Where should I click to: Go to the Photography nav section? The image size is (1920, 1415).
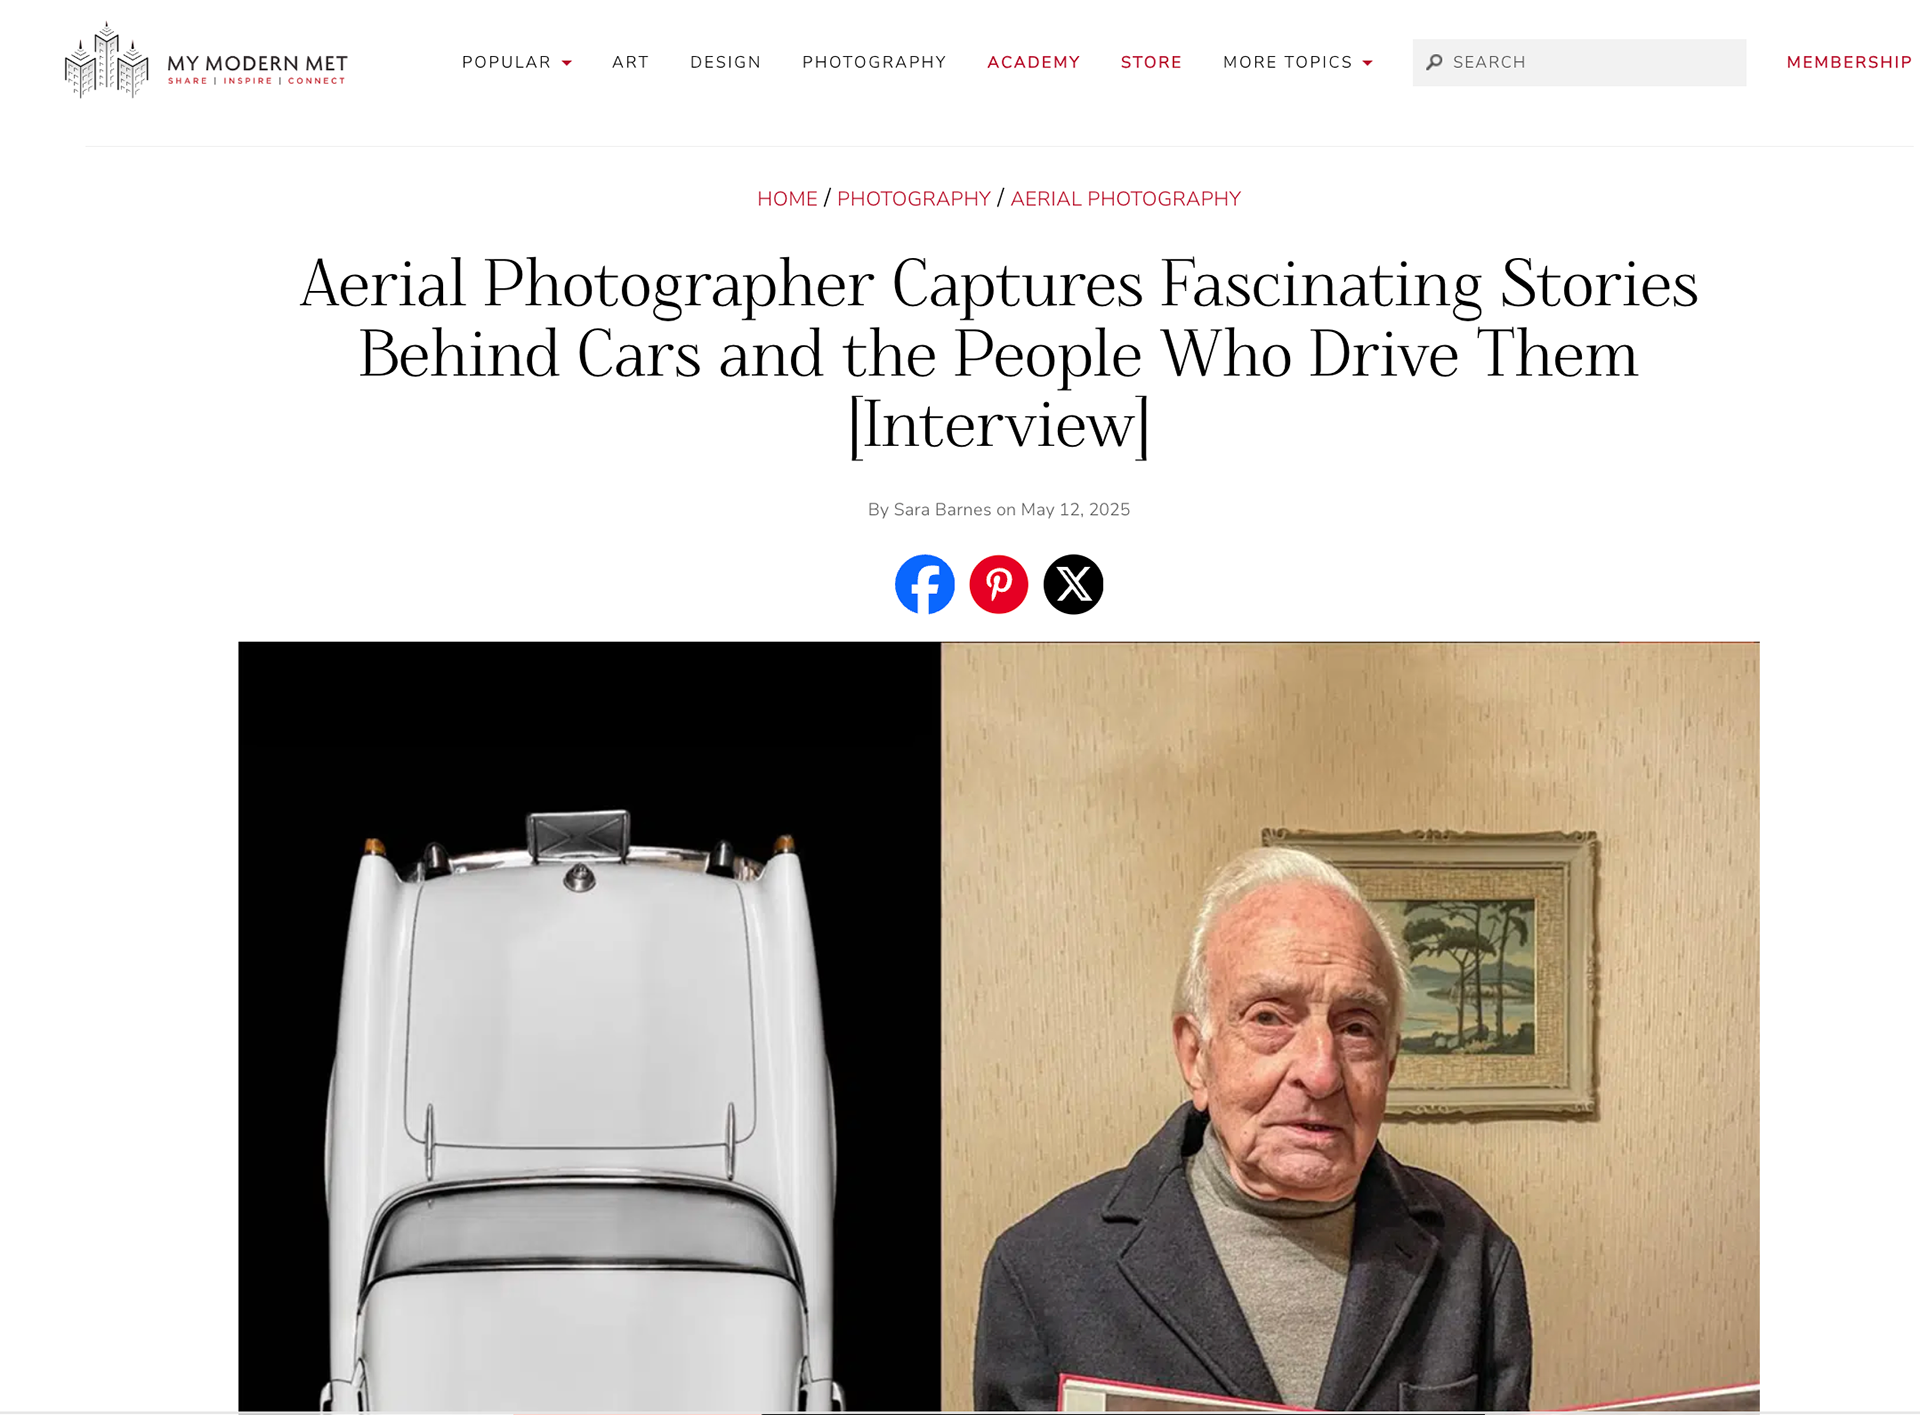coord(874,62)
